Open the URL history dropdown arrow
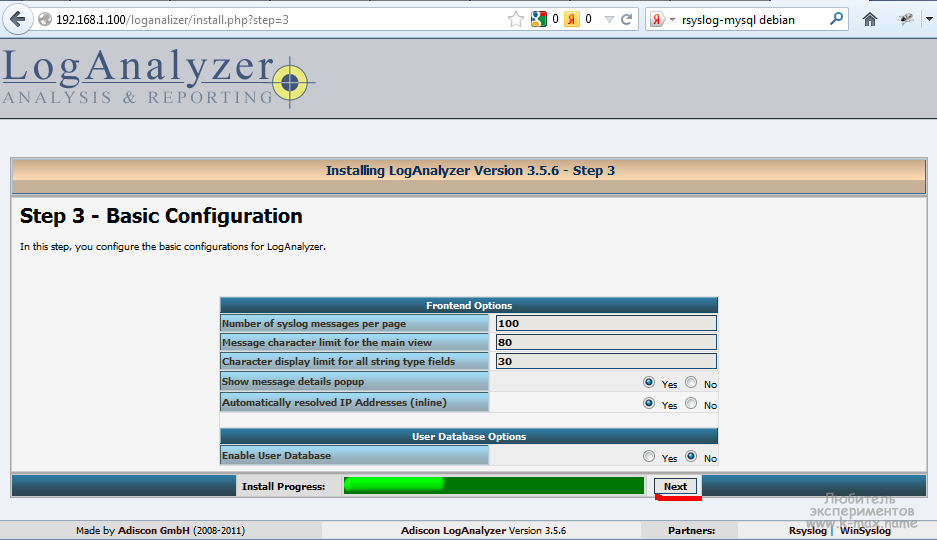Image resolution: width=937 pixels, height=540 pixels. point(609,20)
